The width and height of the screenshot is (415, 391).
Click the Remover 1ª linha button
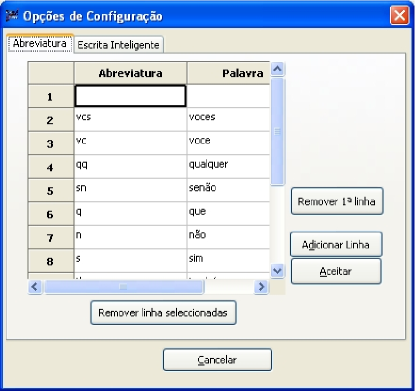click(337, 201)
